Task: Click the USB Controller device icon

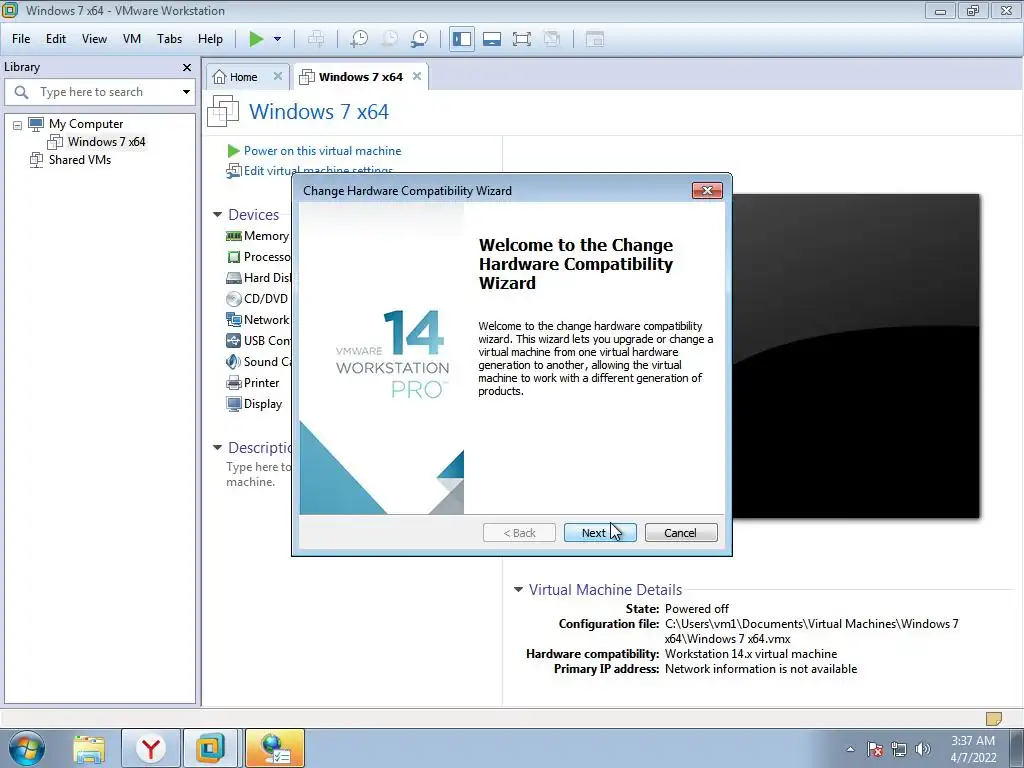Action: 233,340
